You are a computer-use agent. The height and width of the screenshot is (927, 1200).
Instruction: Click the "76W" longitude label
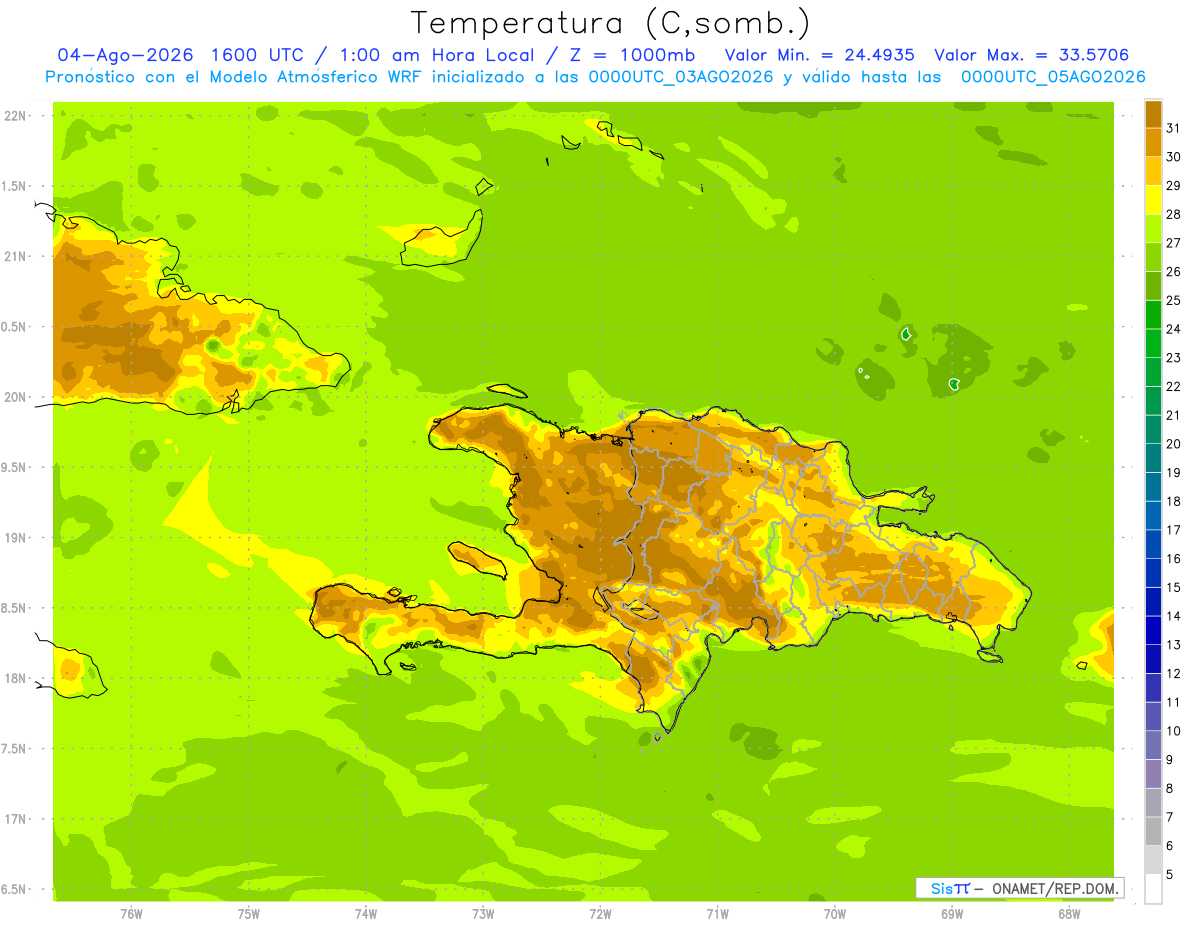coord(131,913)
